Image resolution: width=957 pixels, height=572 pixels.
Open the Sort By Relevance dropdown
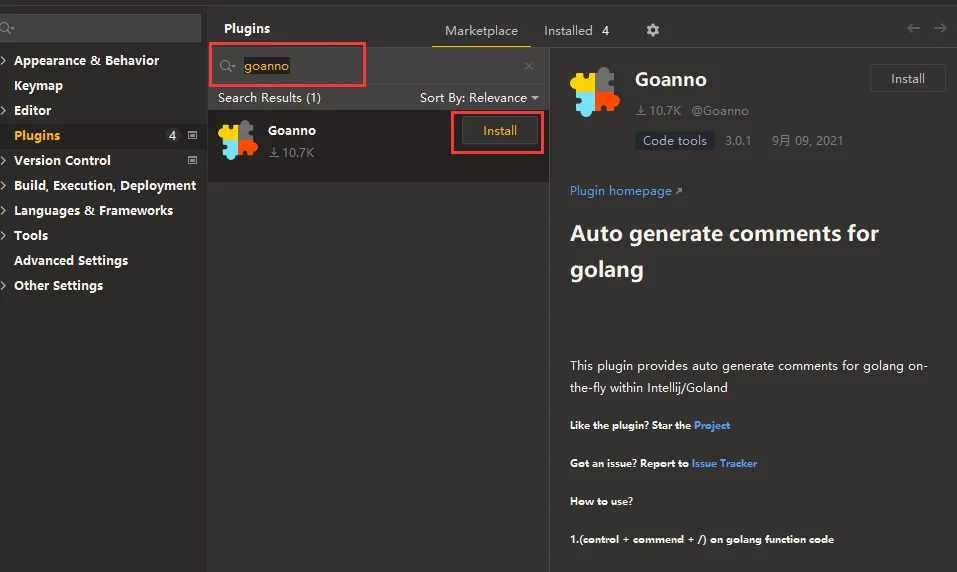[479, 98]
